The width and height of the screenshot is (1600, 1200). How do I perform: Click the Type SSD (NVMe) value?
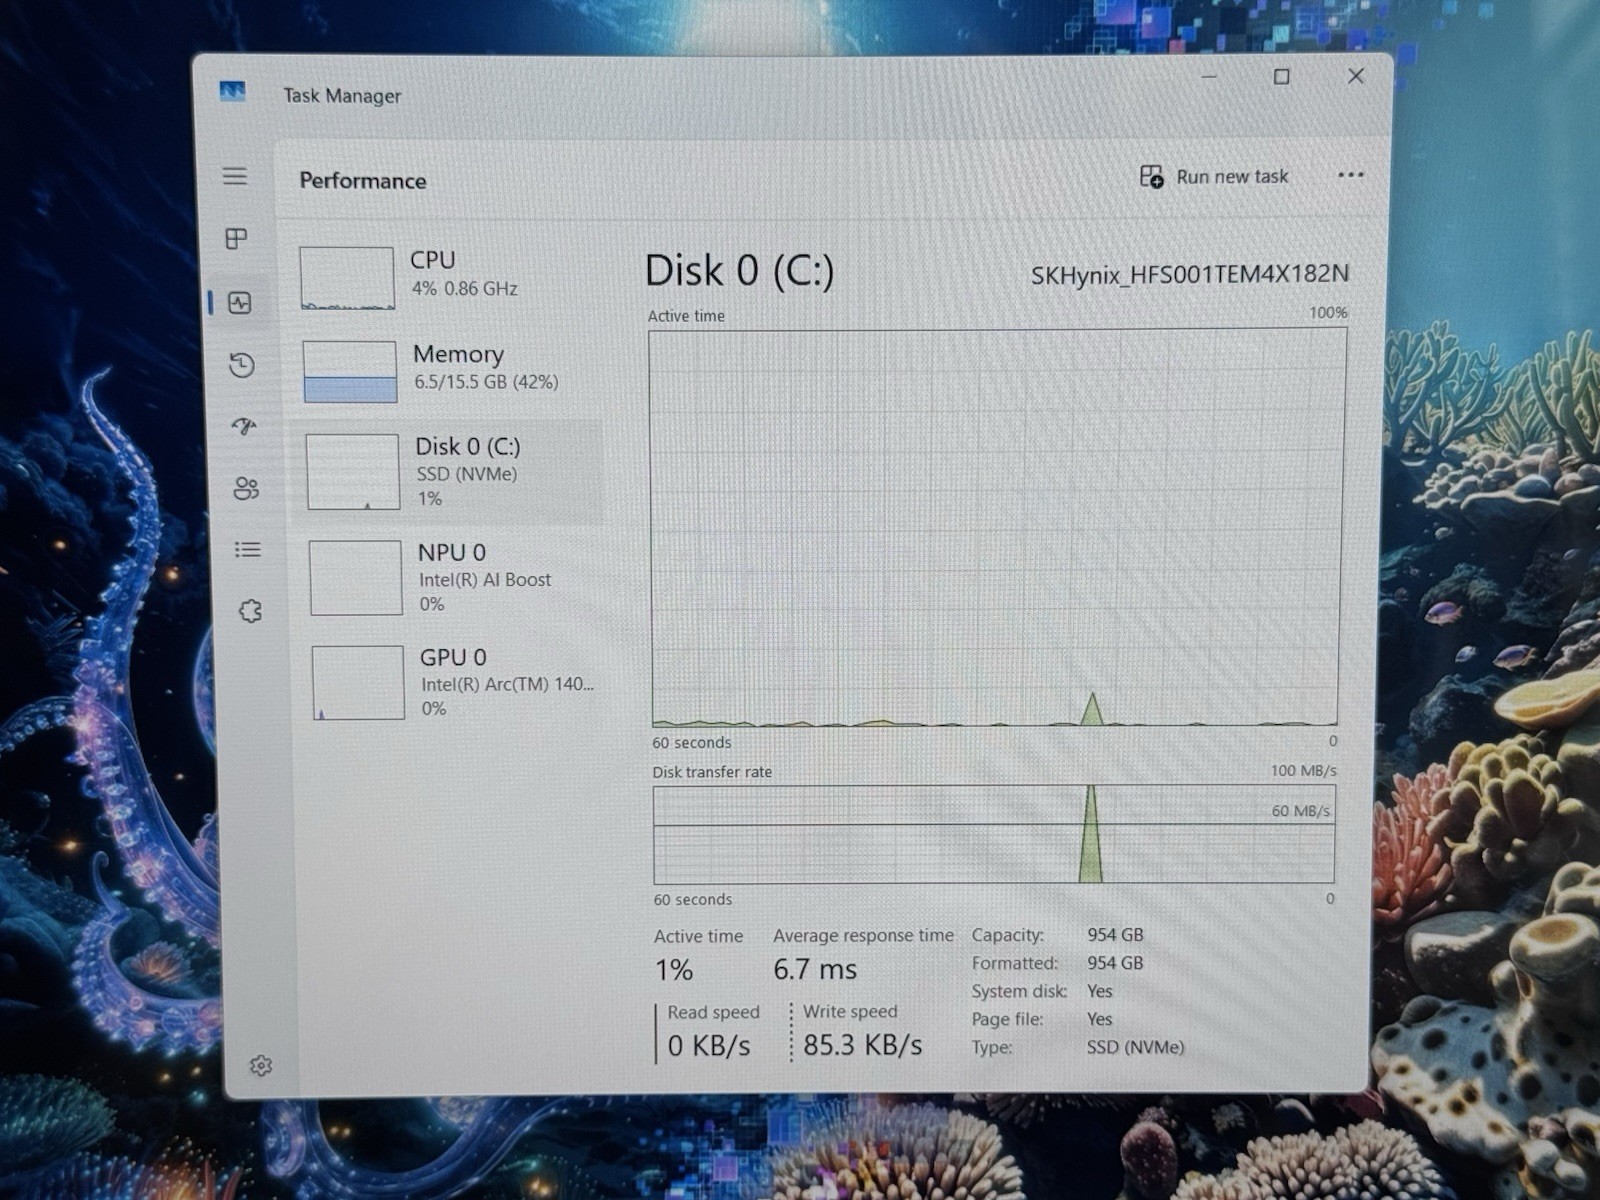(1135, 1047)
